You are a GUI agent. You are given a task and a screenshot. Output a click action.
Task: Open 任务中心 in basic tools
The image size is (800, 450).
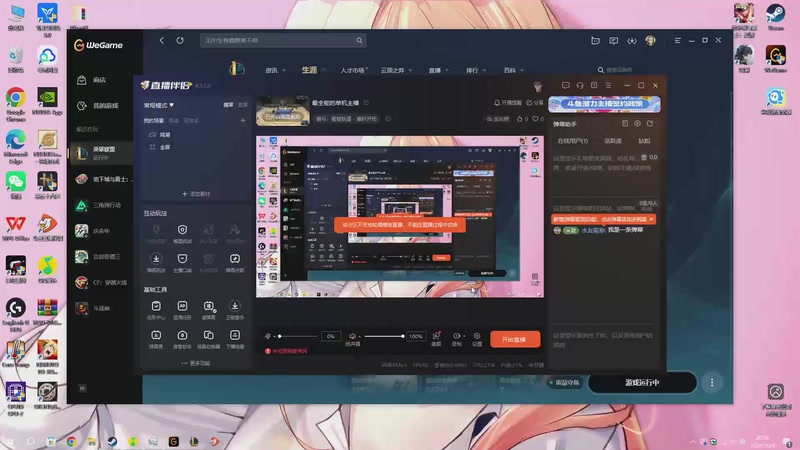pos(156,310)
